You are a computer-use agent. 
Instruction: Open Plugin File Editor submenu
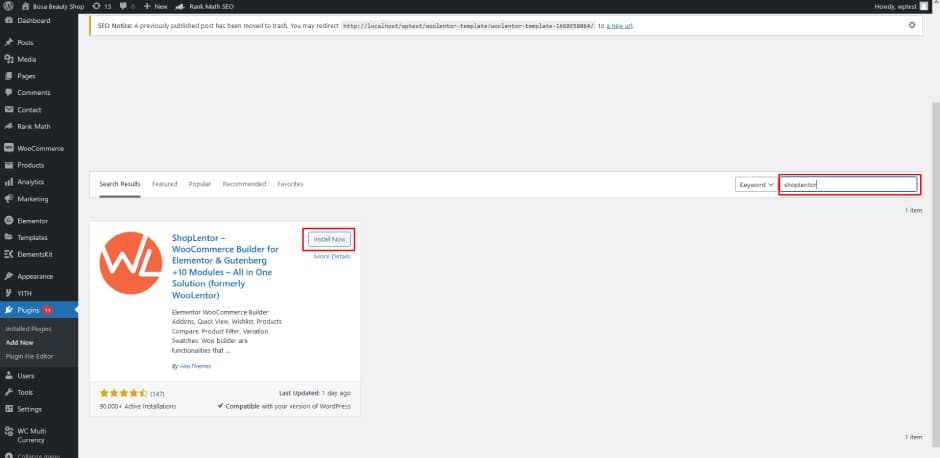click(29, 356)
